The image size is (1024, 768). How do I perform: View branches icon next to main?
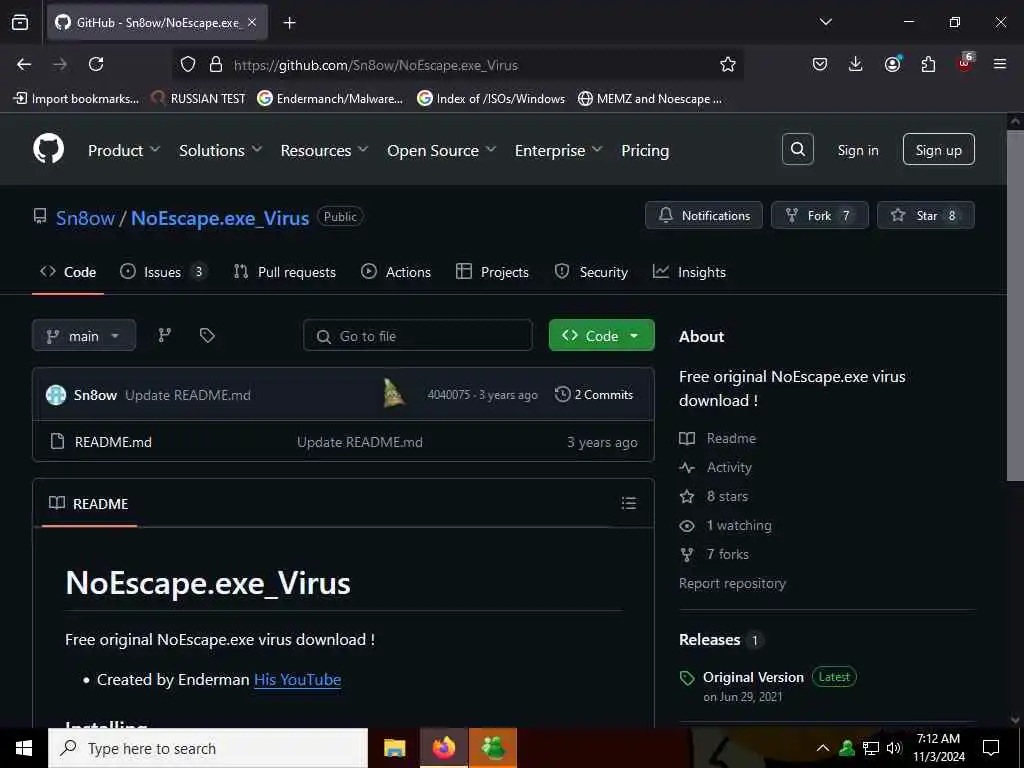pyautogui.click(x=165, y=336)
